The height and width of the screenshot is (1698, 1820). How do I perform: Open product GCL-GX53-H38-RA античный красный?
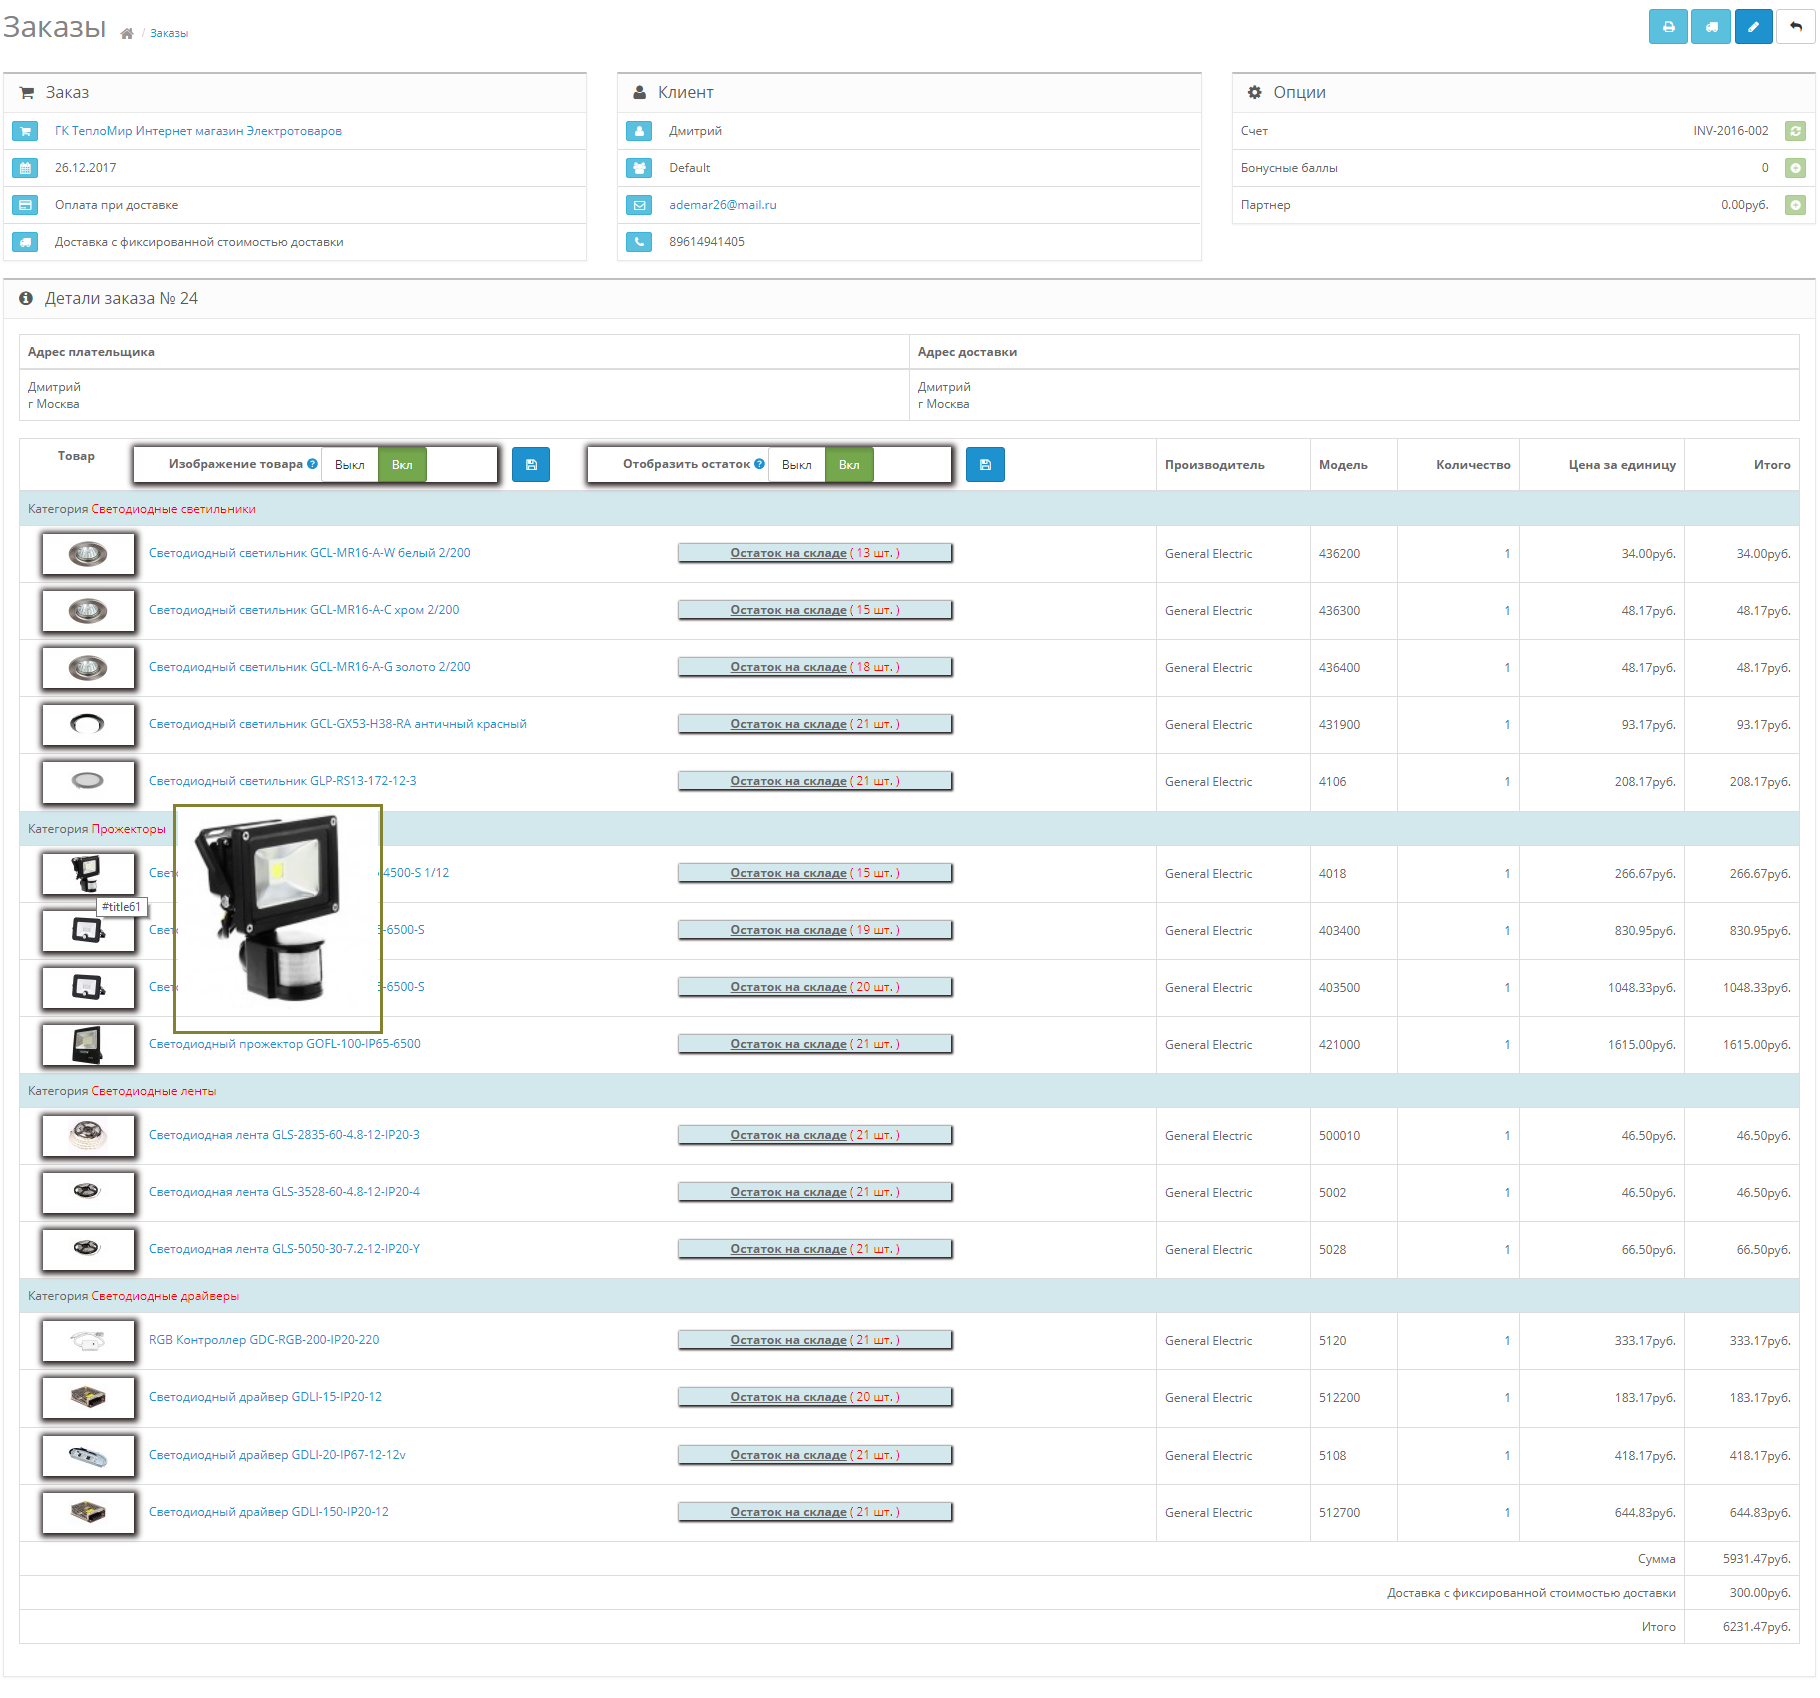[x=337, y=724]
